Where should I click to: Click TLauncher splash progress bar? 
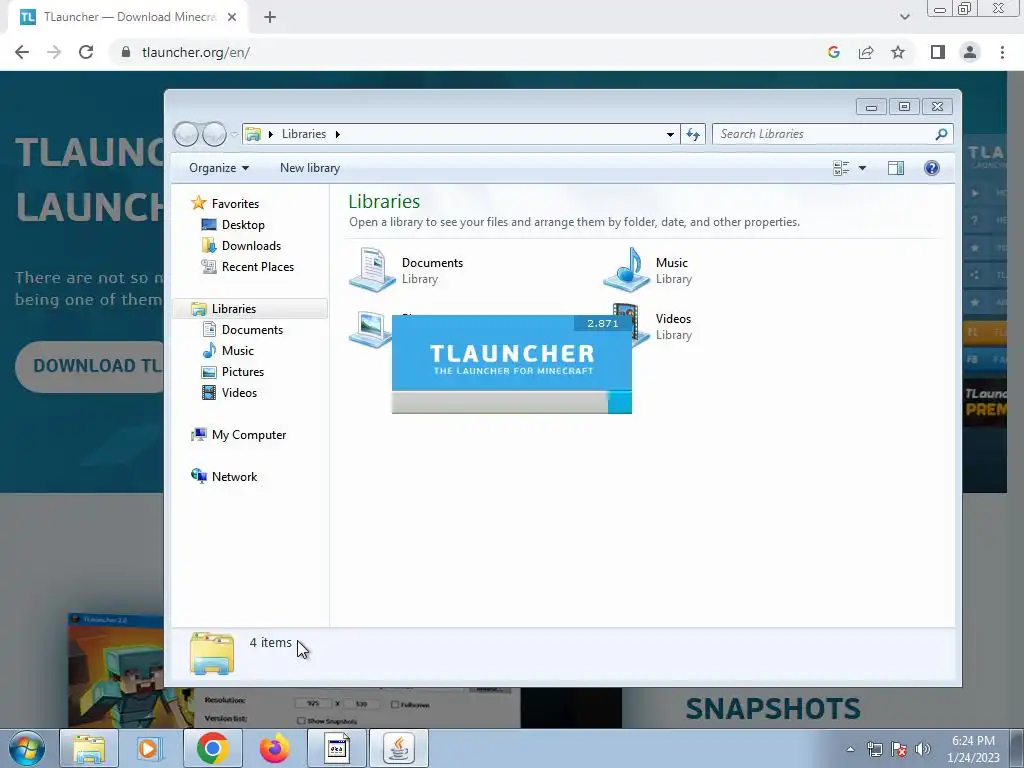point(511,402)
